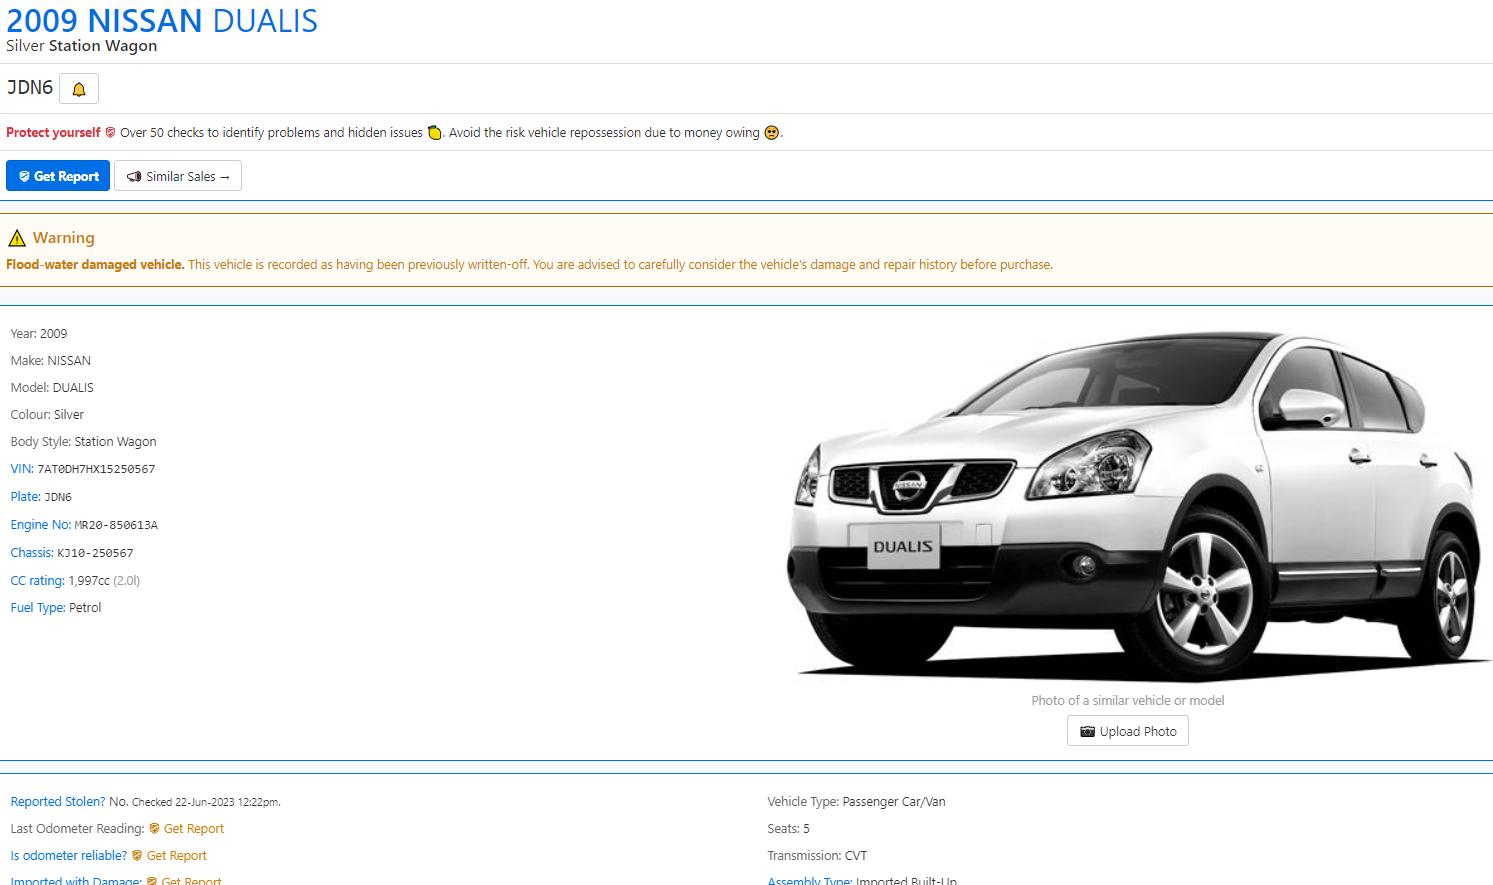Click the Photo of a similar vehicle caption
Image resolution: width=1493 pixels, height=885 pixels.
click(1128, 701)
